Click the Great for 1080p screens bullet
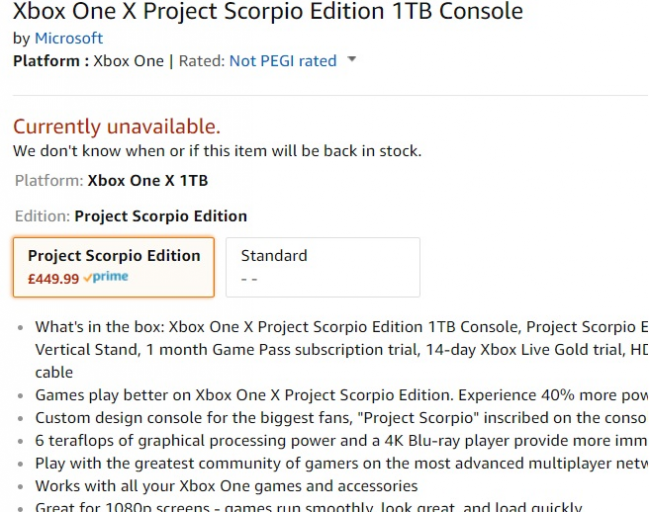650x512 pixels. coord(309,507)
